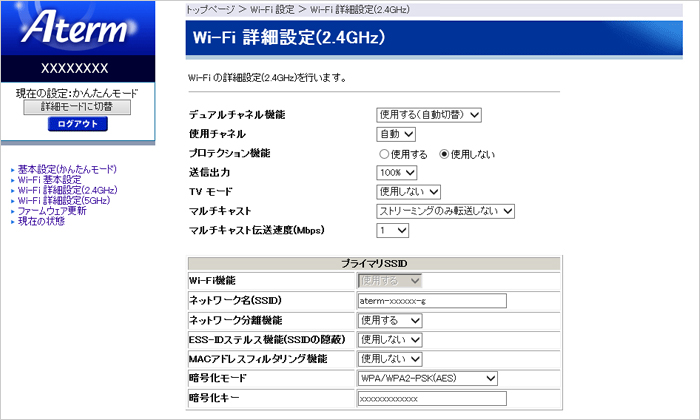This screenshot has width=700, height=420.
Task: Select プロテクション機能 使用する radio button
Action: point(383,154)
